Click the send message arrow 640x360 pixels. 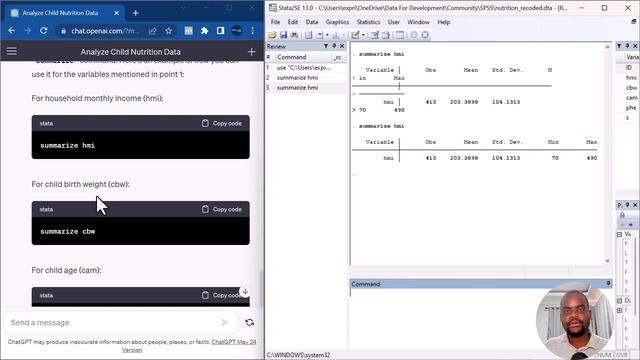(224, 322)
